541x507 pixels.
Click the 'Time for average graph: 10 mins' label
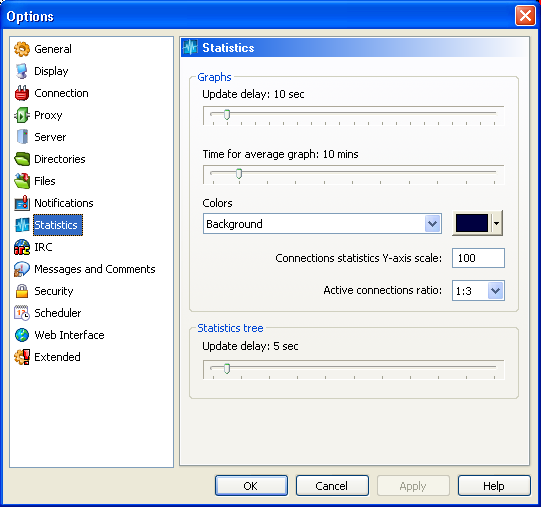280,154
